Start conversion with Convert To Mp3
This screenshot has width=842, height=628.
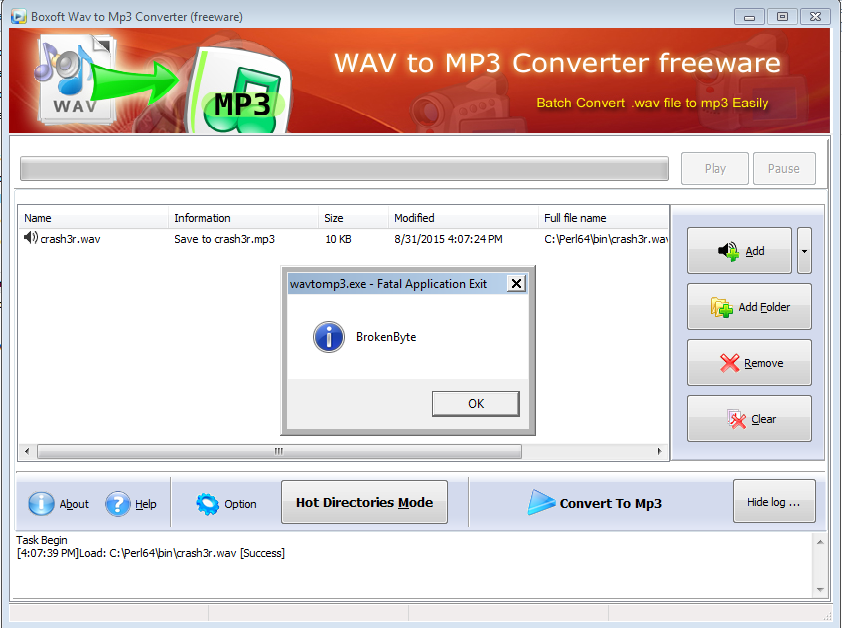click(x=594, y=503)
